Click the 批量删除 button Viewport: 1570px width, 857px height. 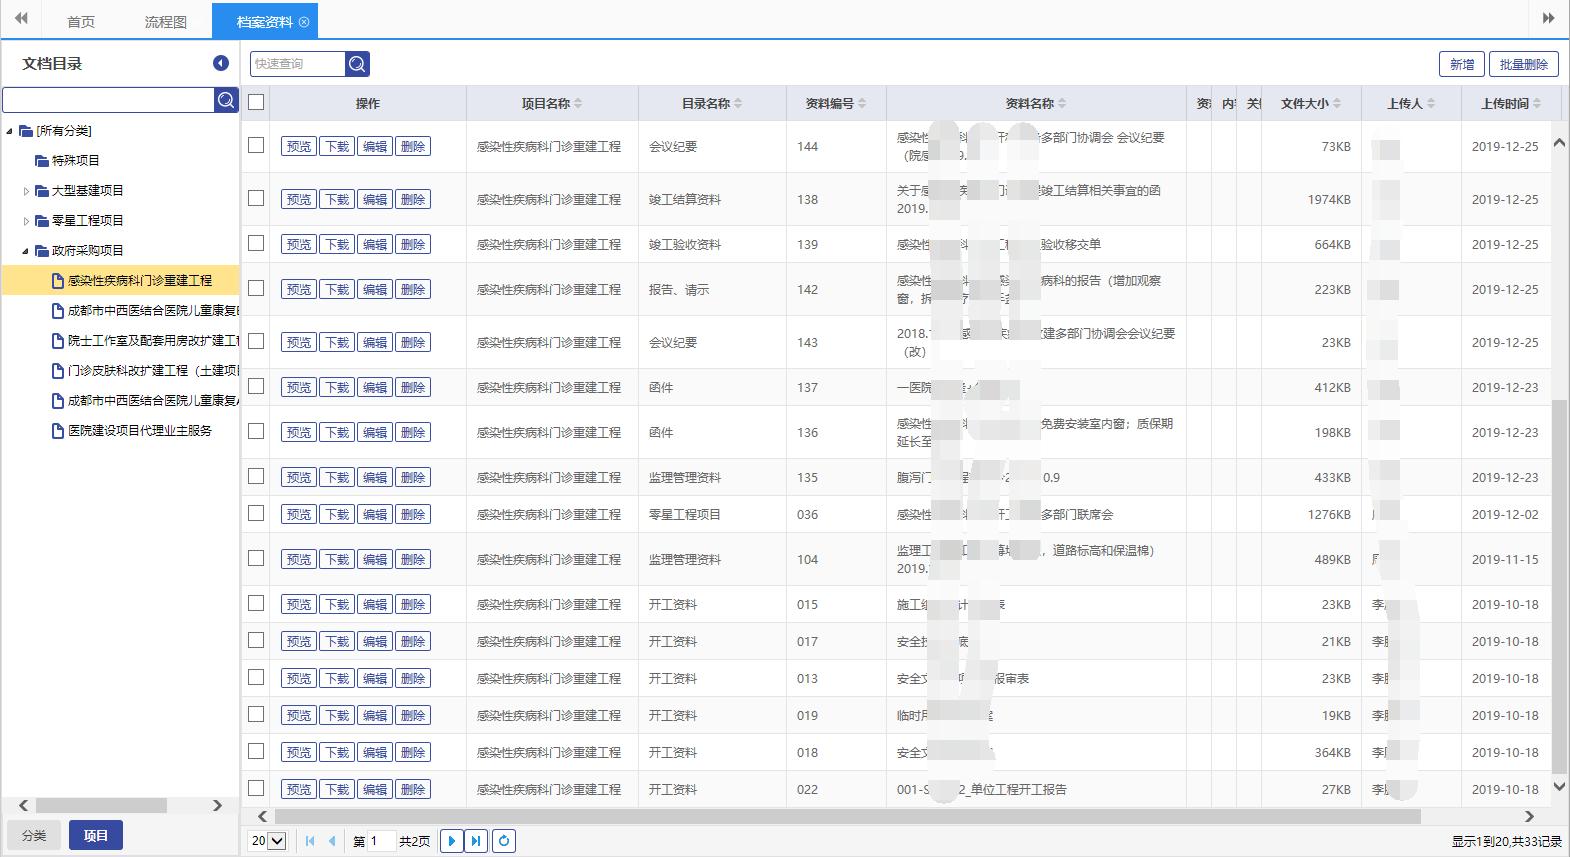click(1523, 64)
